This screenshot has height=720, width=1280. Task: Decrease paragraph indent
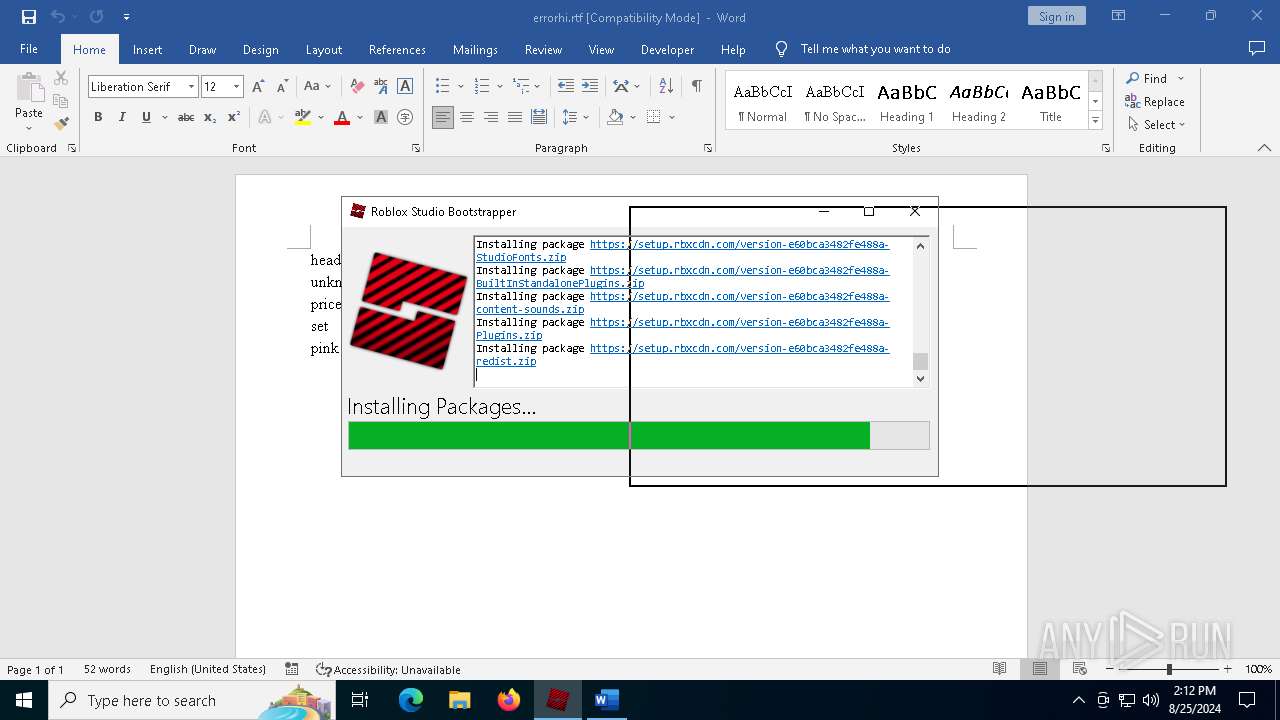click(x=566, y=87)
